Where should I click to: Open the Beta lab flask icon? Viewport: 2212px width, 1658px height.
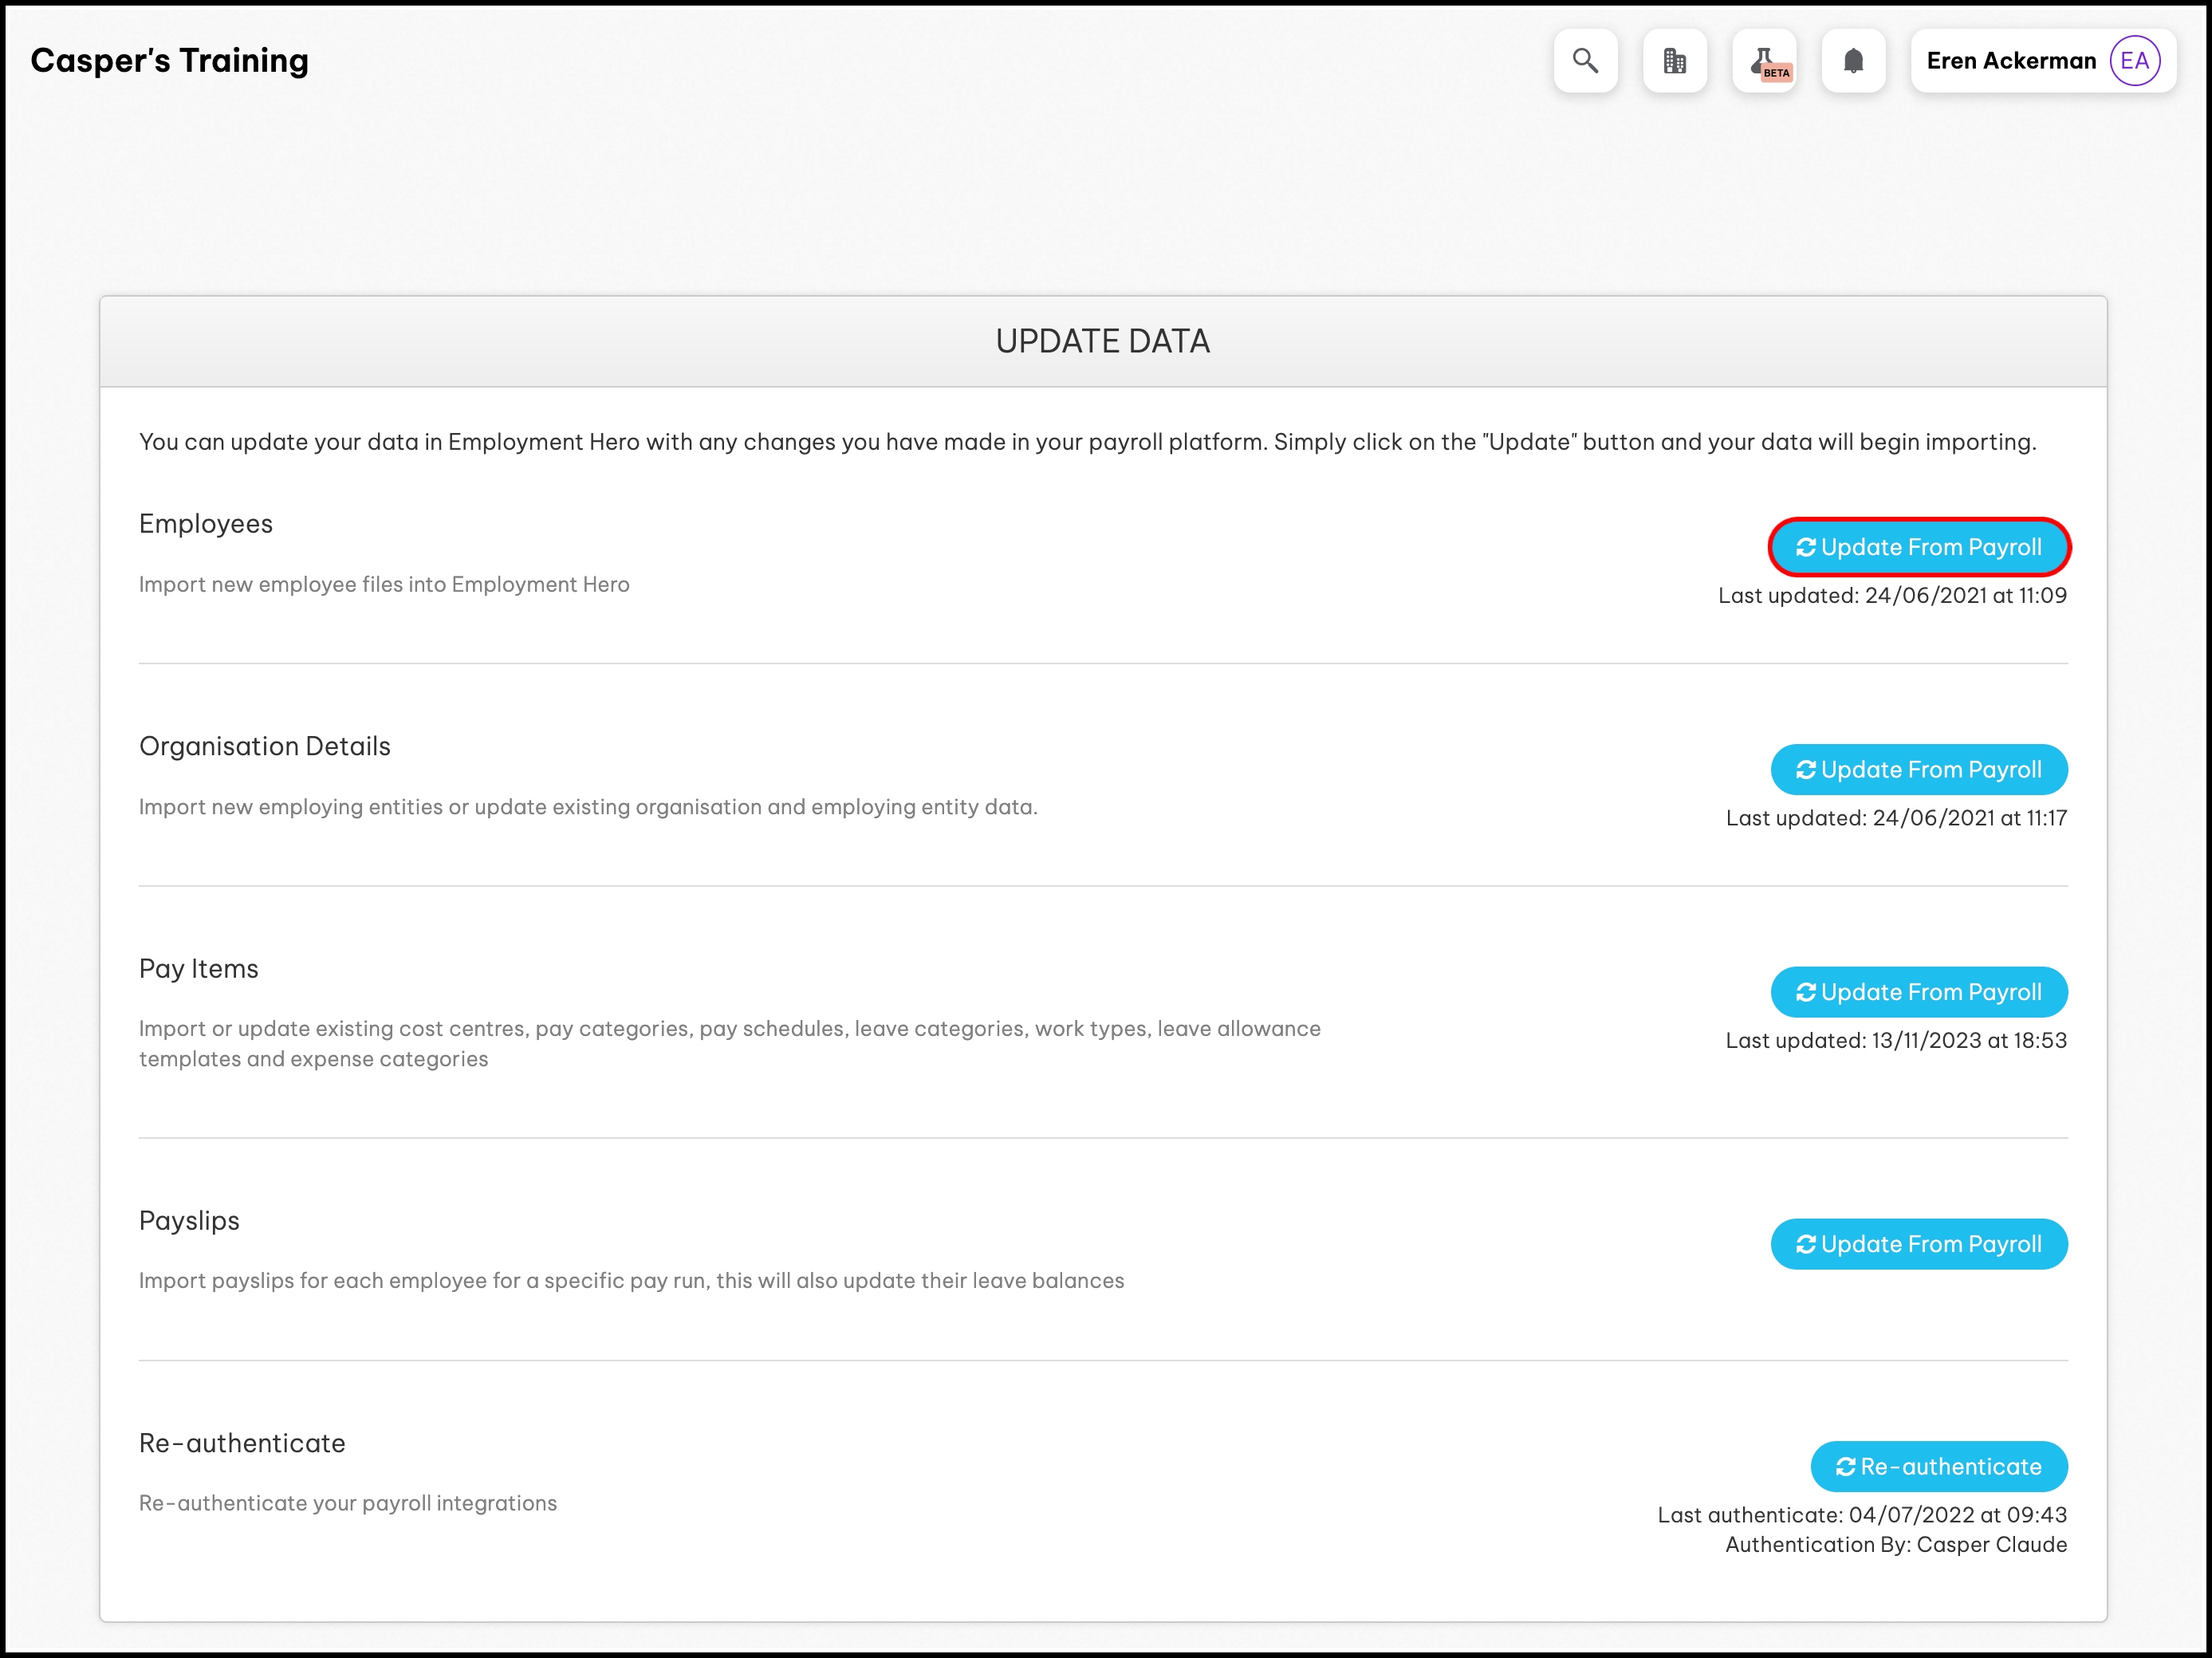[1765, 61]
